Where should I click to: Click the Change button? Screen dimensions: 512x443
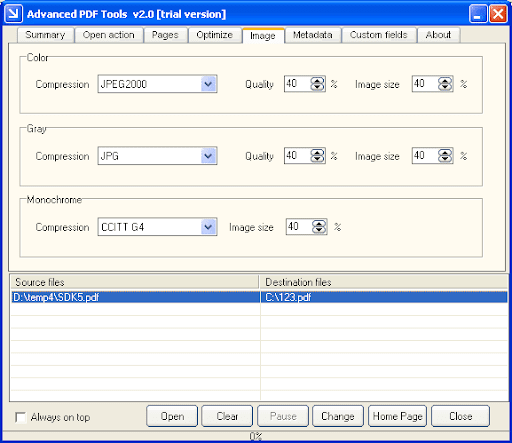pyautogui.click(x=338, y=416)
